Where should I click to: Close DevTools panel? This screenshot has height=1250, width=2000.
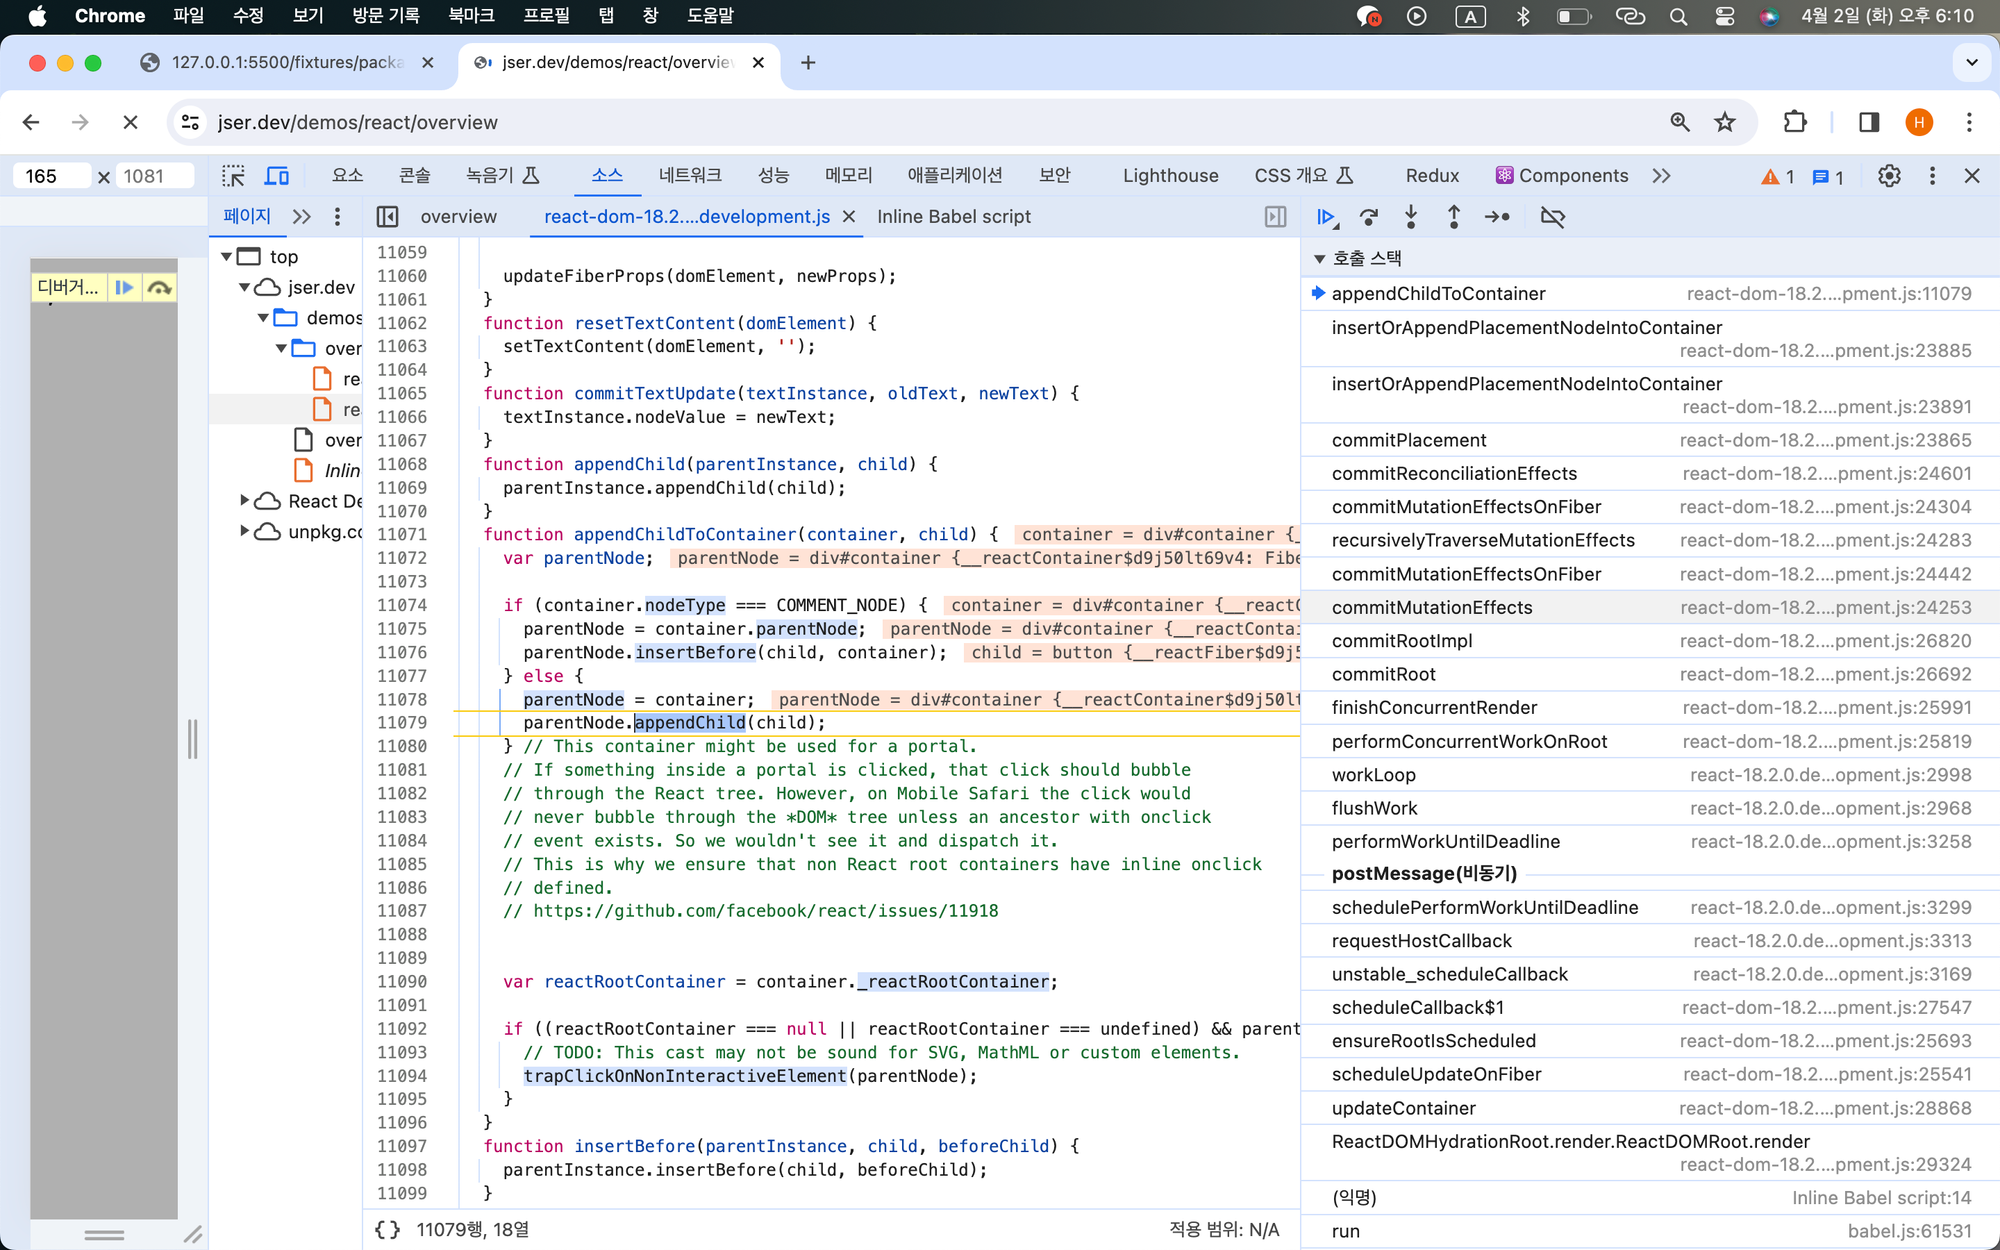pyautogui.click(x=1972, y=176)
